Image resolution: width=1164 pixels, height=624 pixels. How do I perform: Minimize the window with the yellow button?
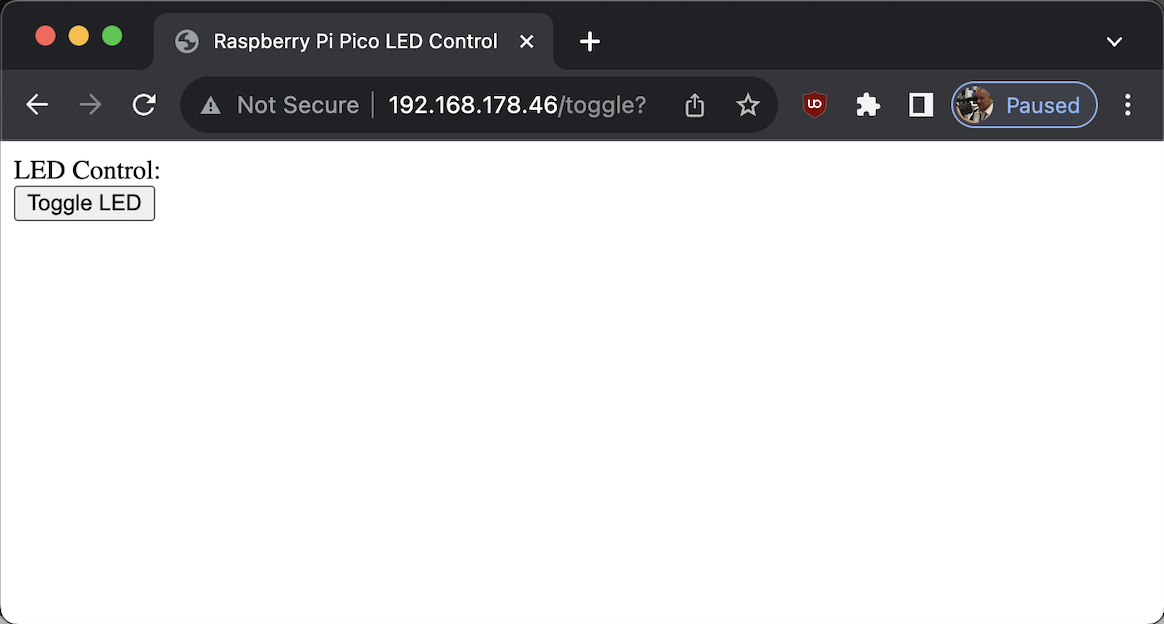79,36
